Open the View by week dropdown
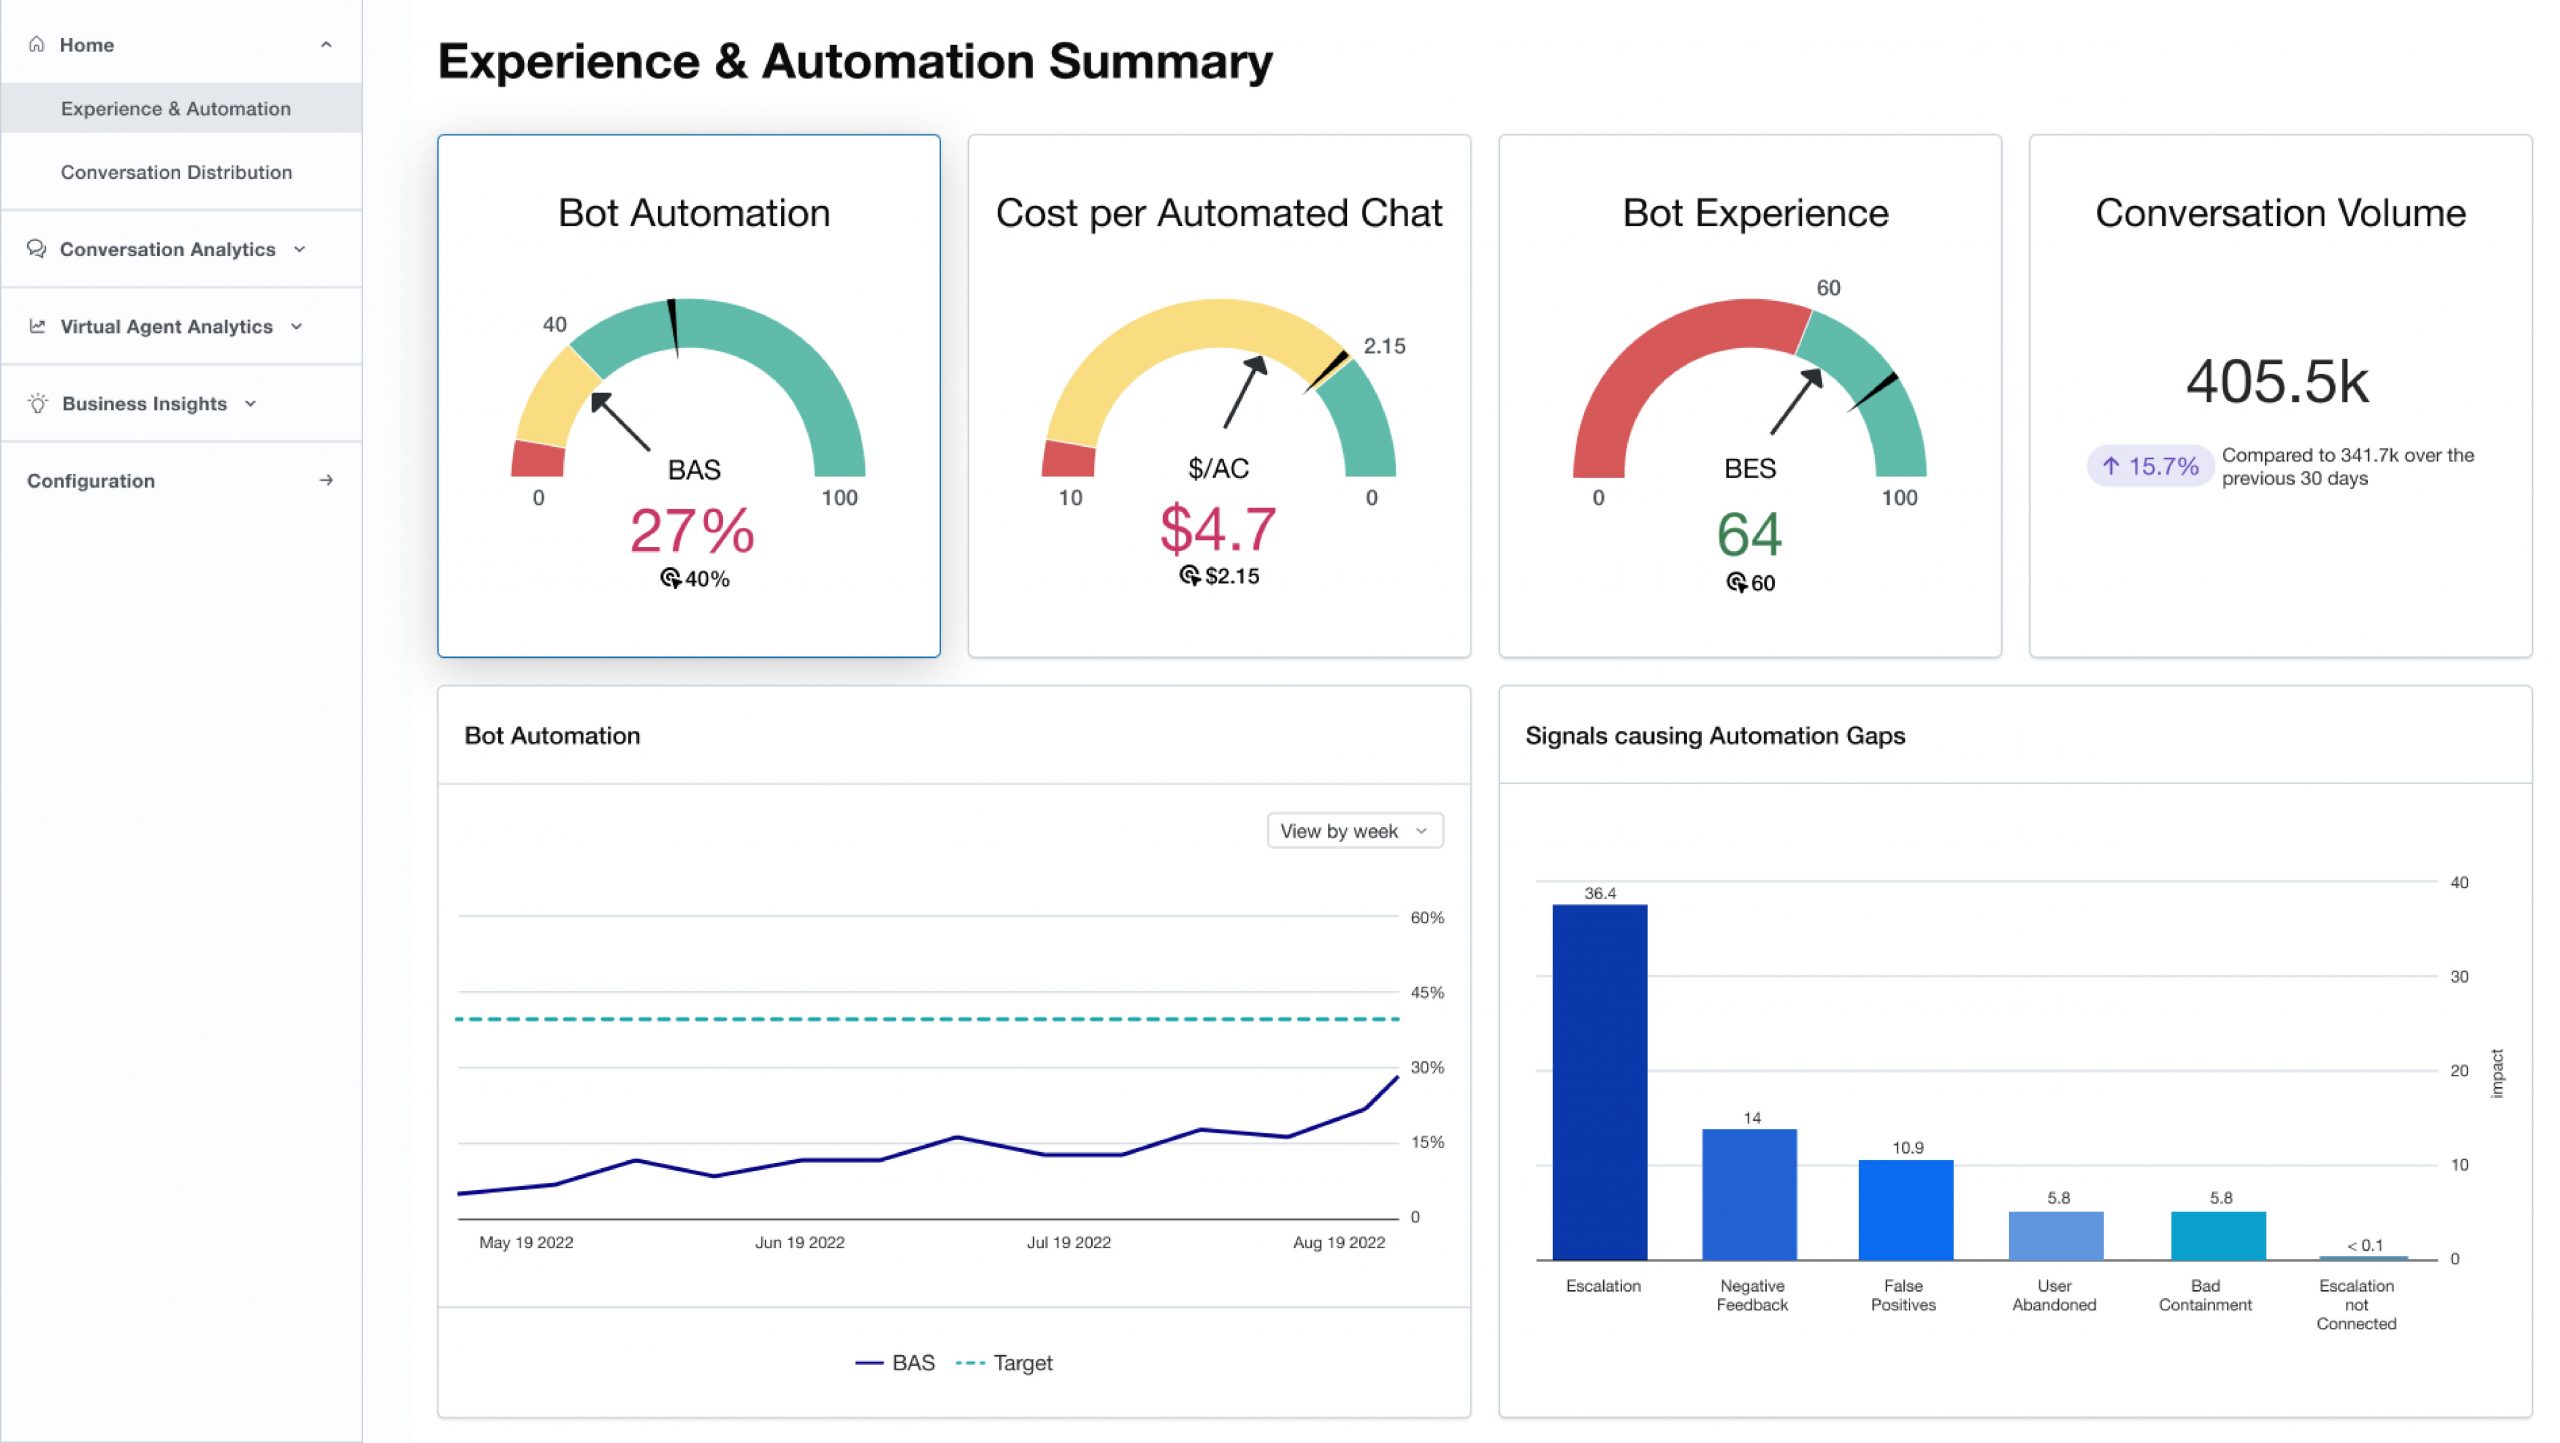The image size is (2560, 1443). (1354, 831)
